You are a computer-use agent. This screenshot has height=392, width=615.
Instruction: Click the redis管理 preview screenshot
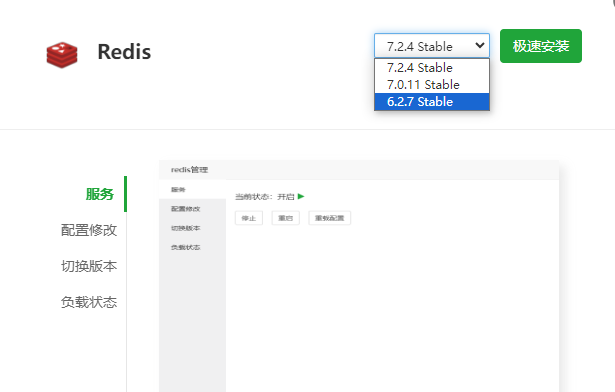(359, 276)
